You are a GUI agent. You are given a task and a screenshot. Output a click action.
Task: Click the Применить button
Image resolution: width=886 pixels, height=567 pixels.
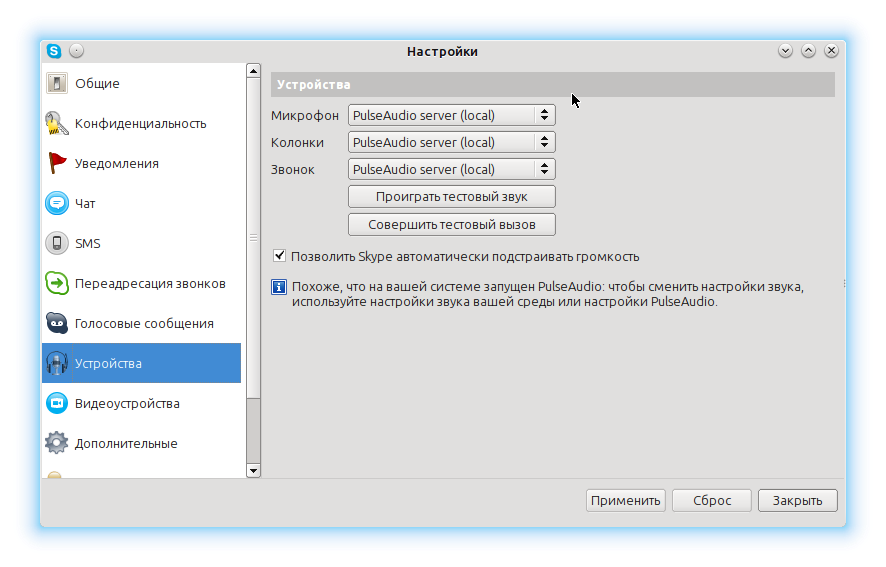[625, 500]
